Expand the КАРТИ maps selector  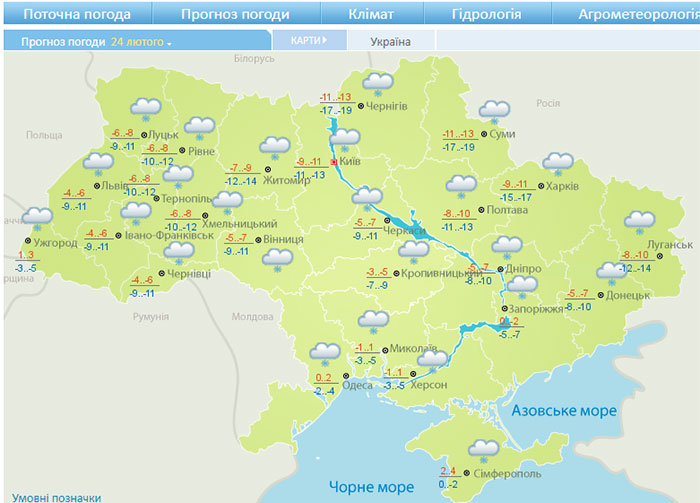309,40
